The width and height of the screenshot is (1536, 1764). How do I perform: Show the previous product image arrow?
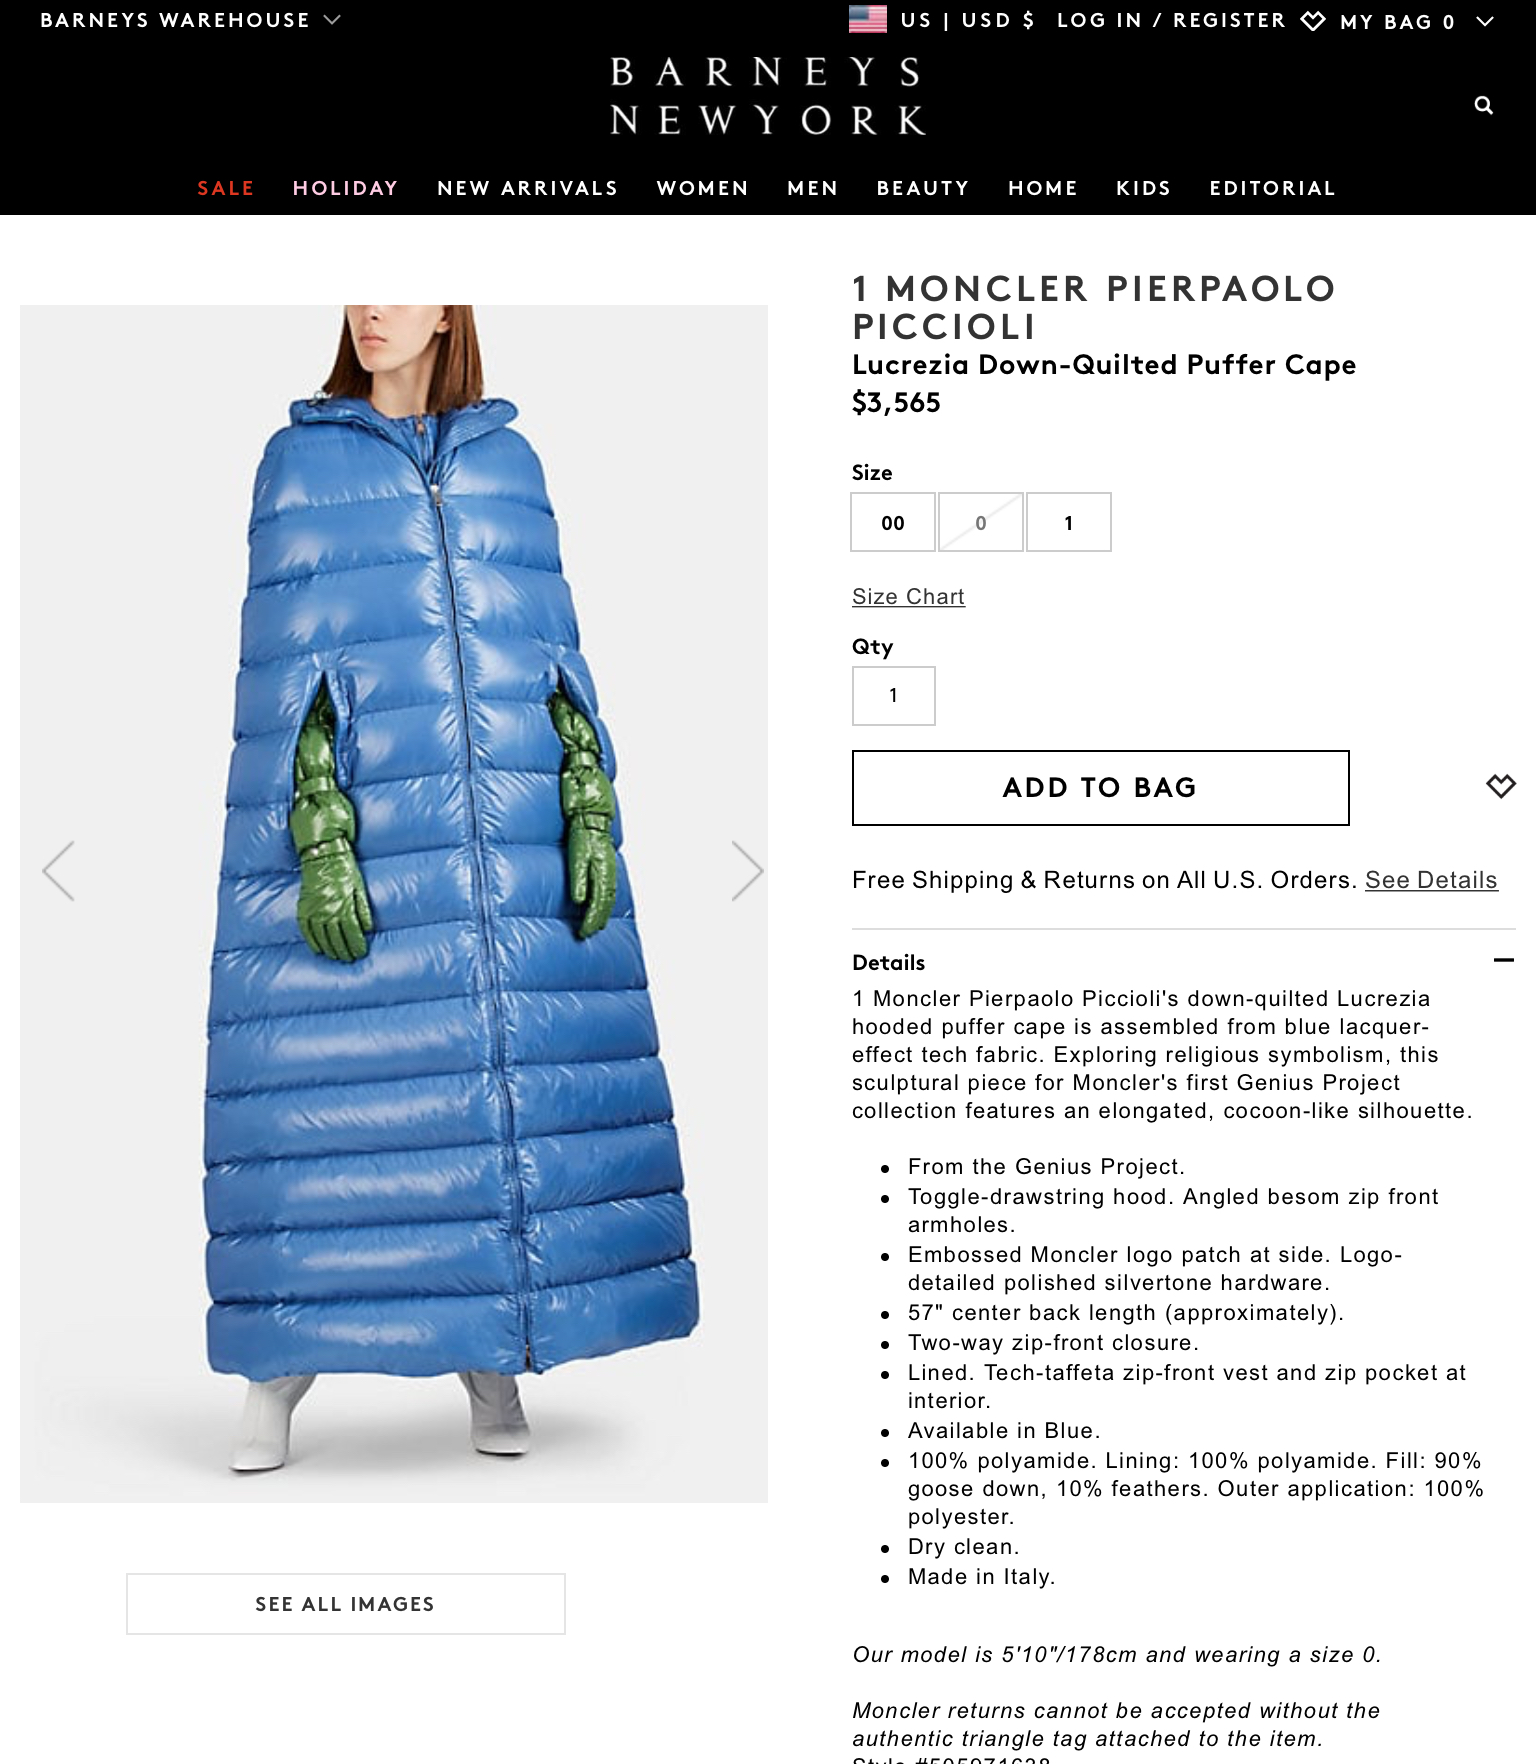[58, 871]
